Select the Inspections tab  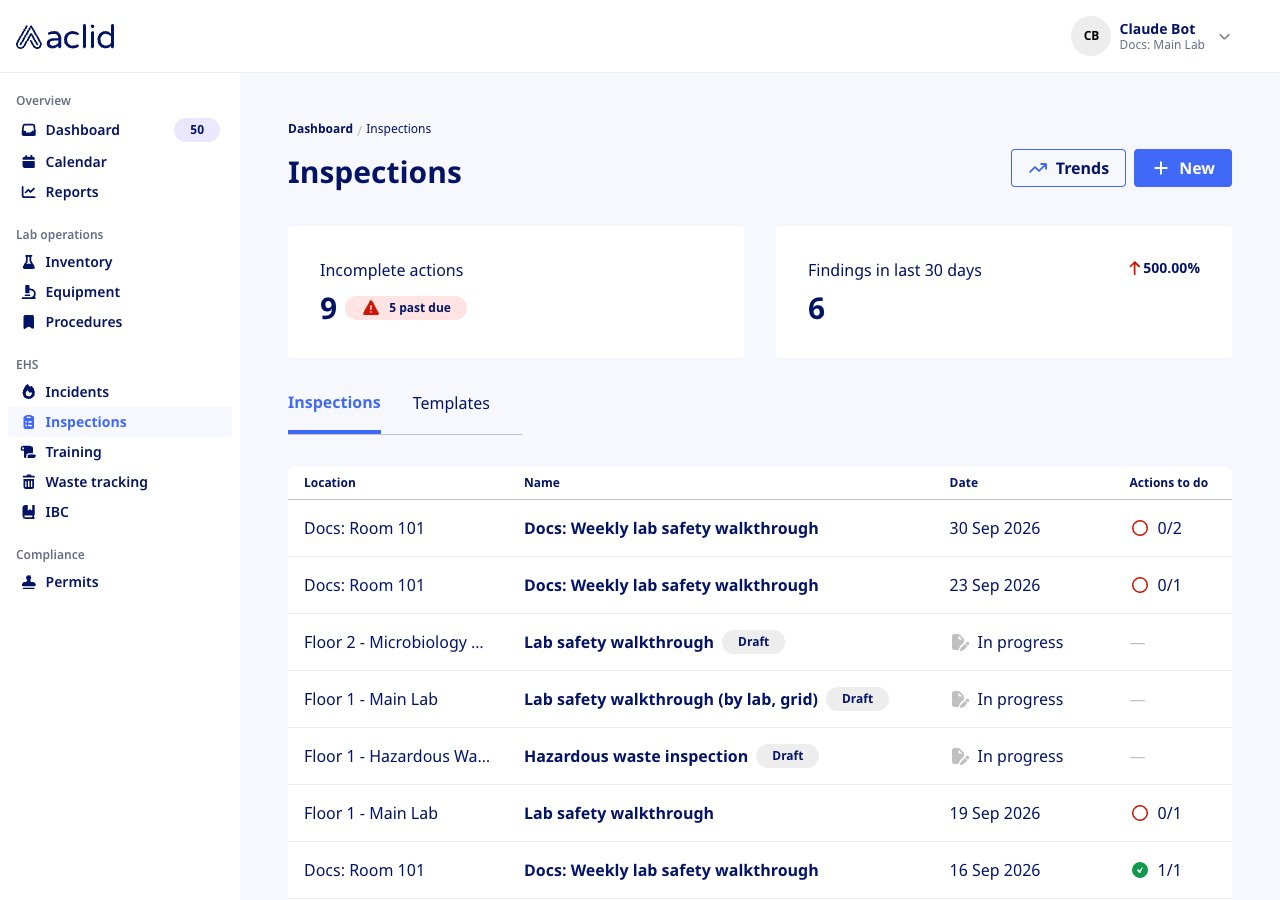pyautogui.click(x=334, y=402)
